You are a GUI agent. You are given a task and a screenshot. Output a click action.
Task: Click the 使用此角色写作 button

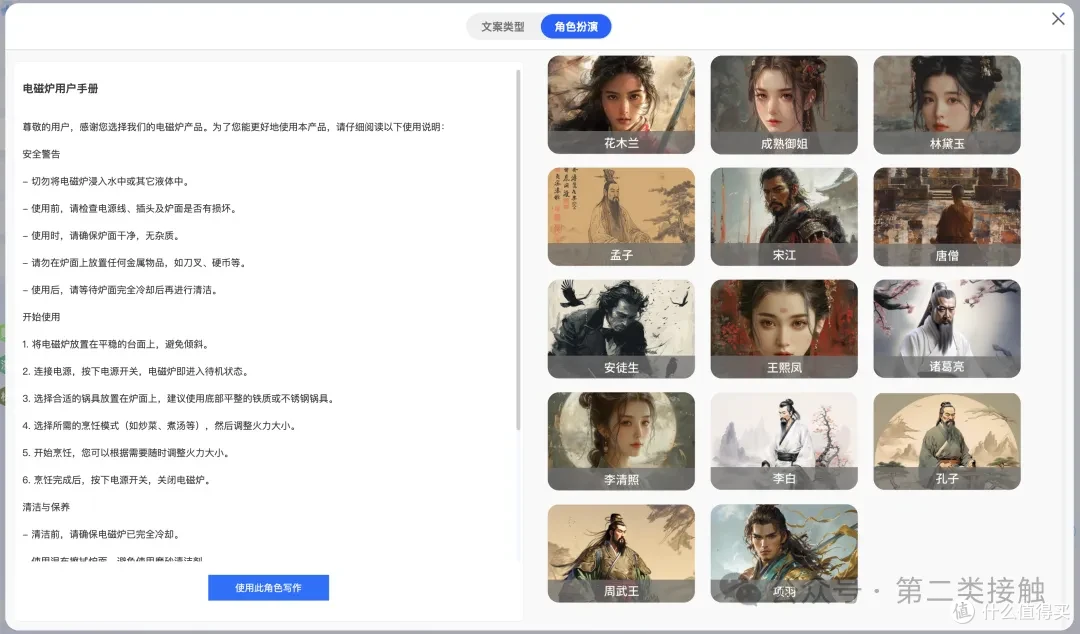pyautogui.click(x=269, y=588)
